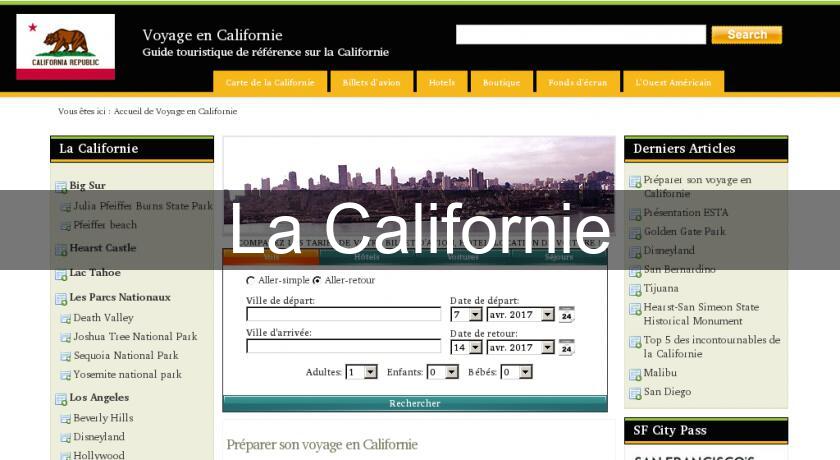Click the icon beside Los Angeles

pyautogui.click(x=61, y=398)
